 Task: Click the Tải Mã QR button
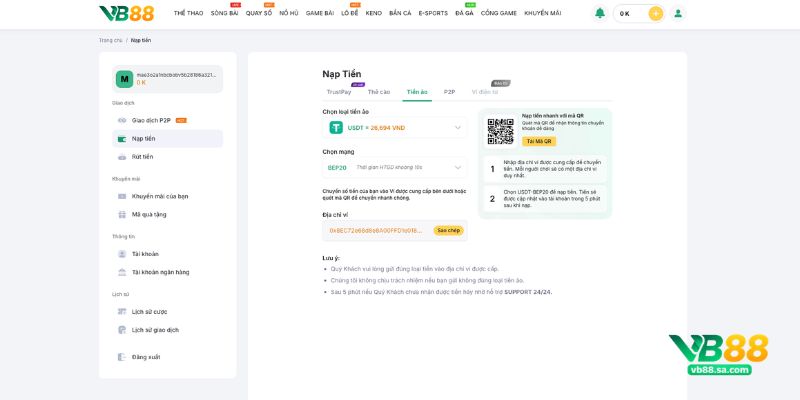click(x=539, y=141)
